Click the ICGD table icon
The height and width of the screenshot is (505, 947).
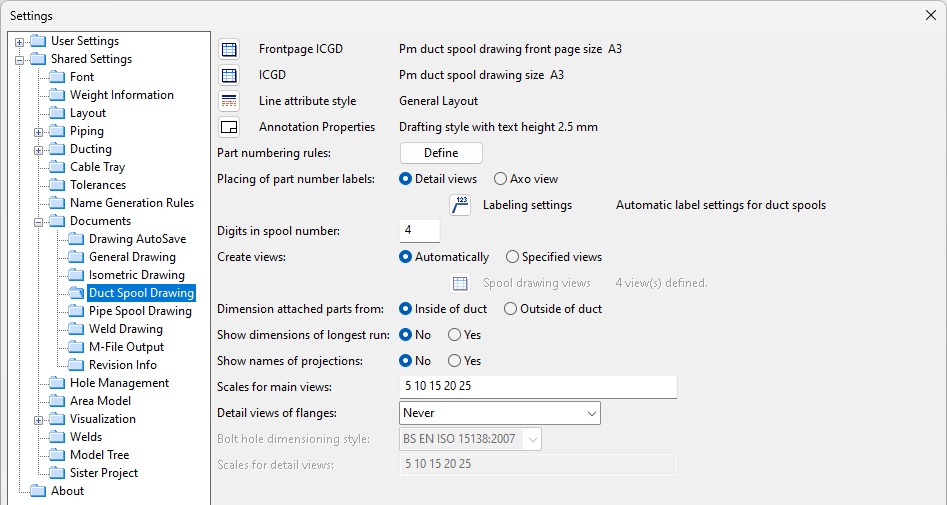coord(229,75)
